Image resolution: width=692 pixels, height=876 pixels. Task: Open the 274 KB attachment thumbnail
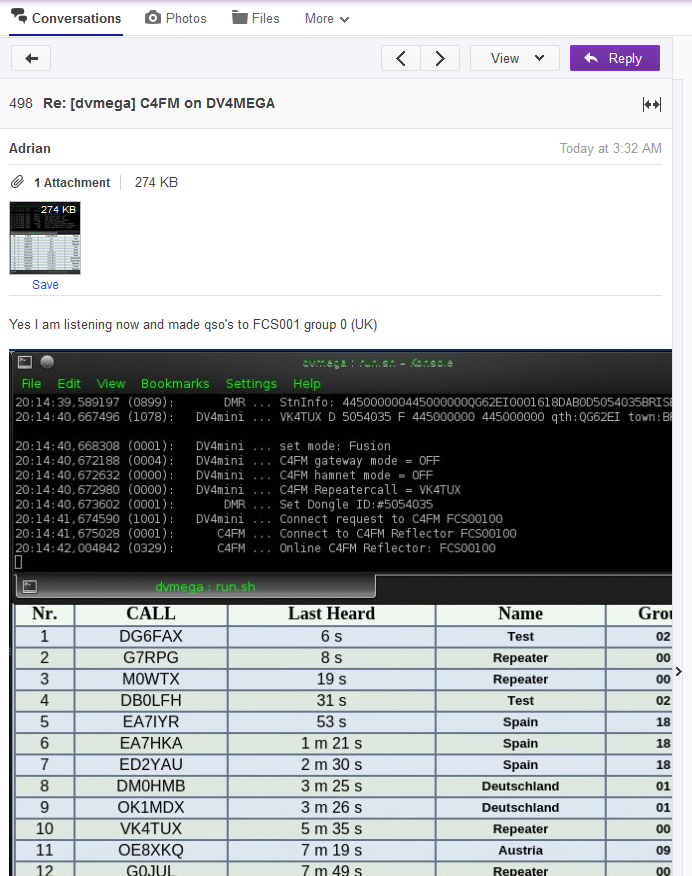45,238
